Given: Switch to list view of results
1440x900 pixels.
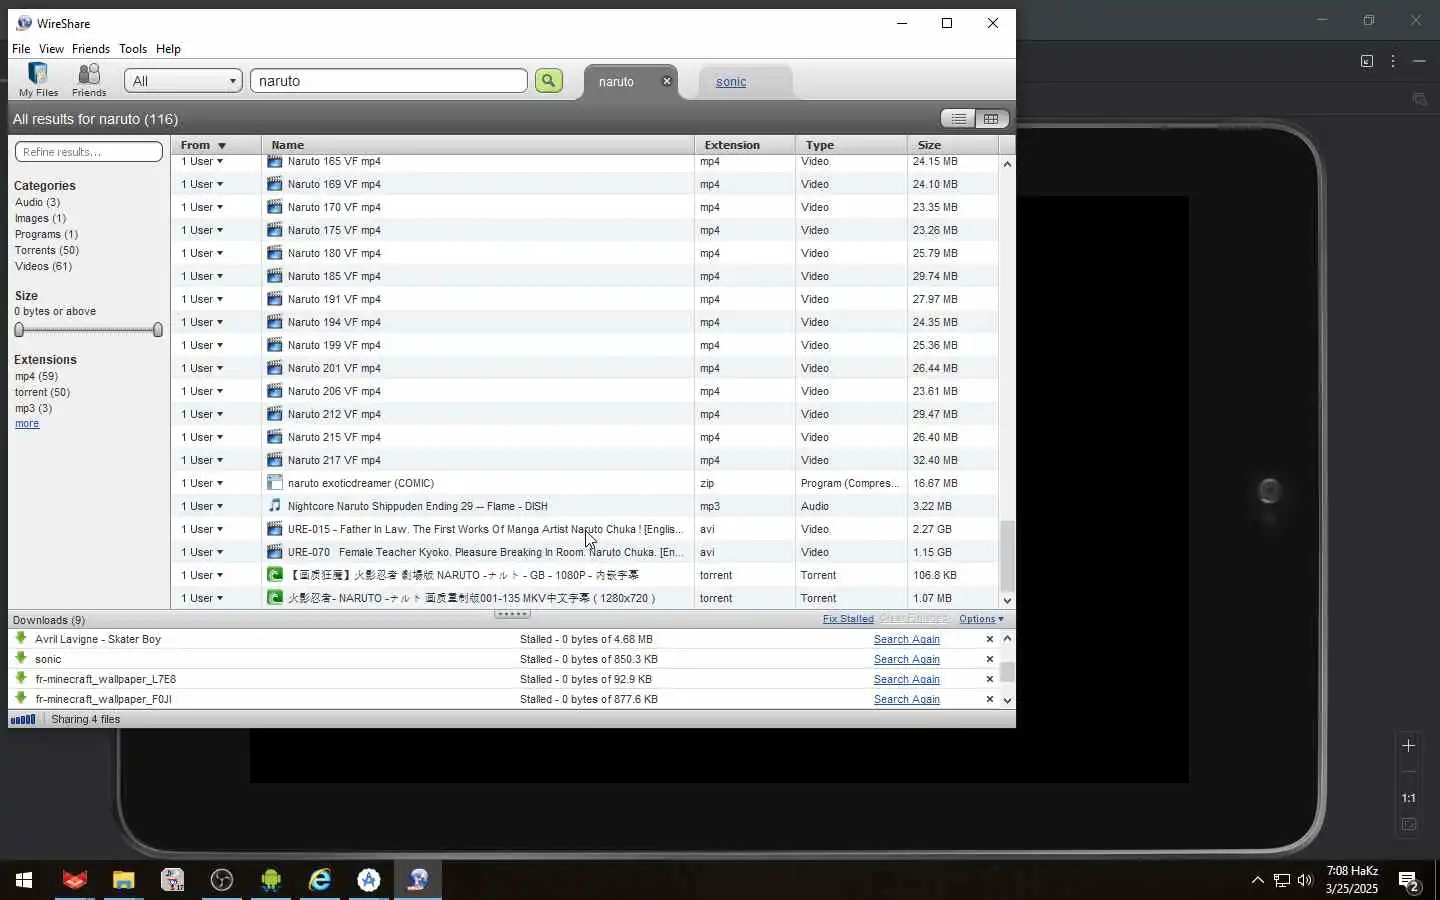Looking at the screenshot, I should [959, 119].
